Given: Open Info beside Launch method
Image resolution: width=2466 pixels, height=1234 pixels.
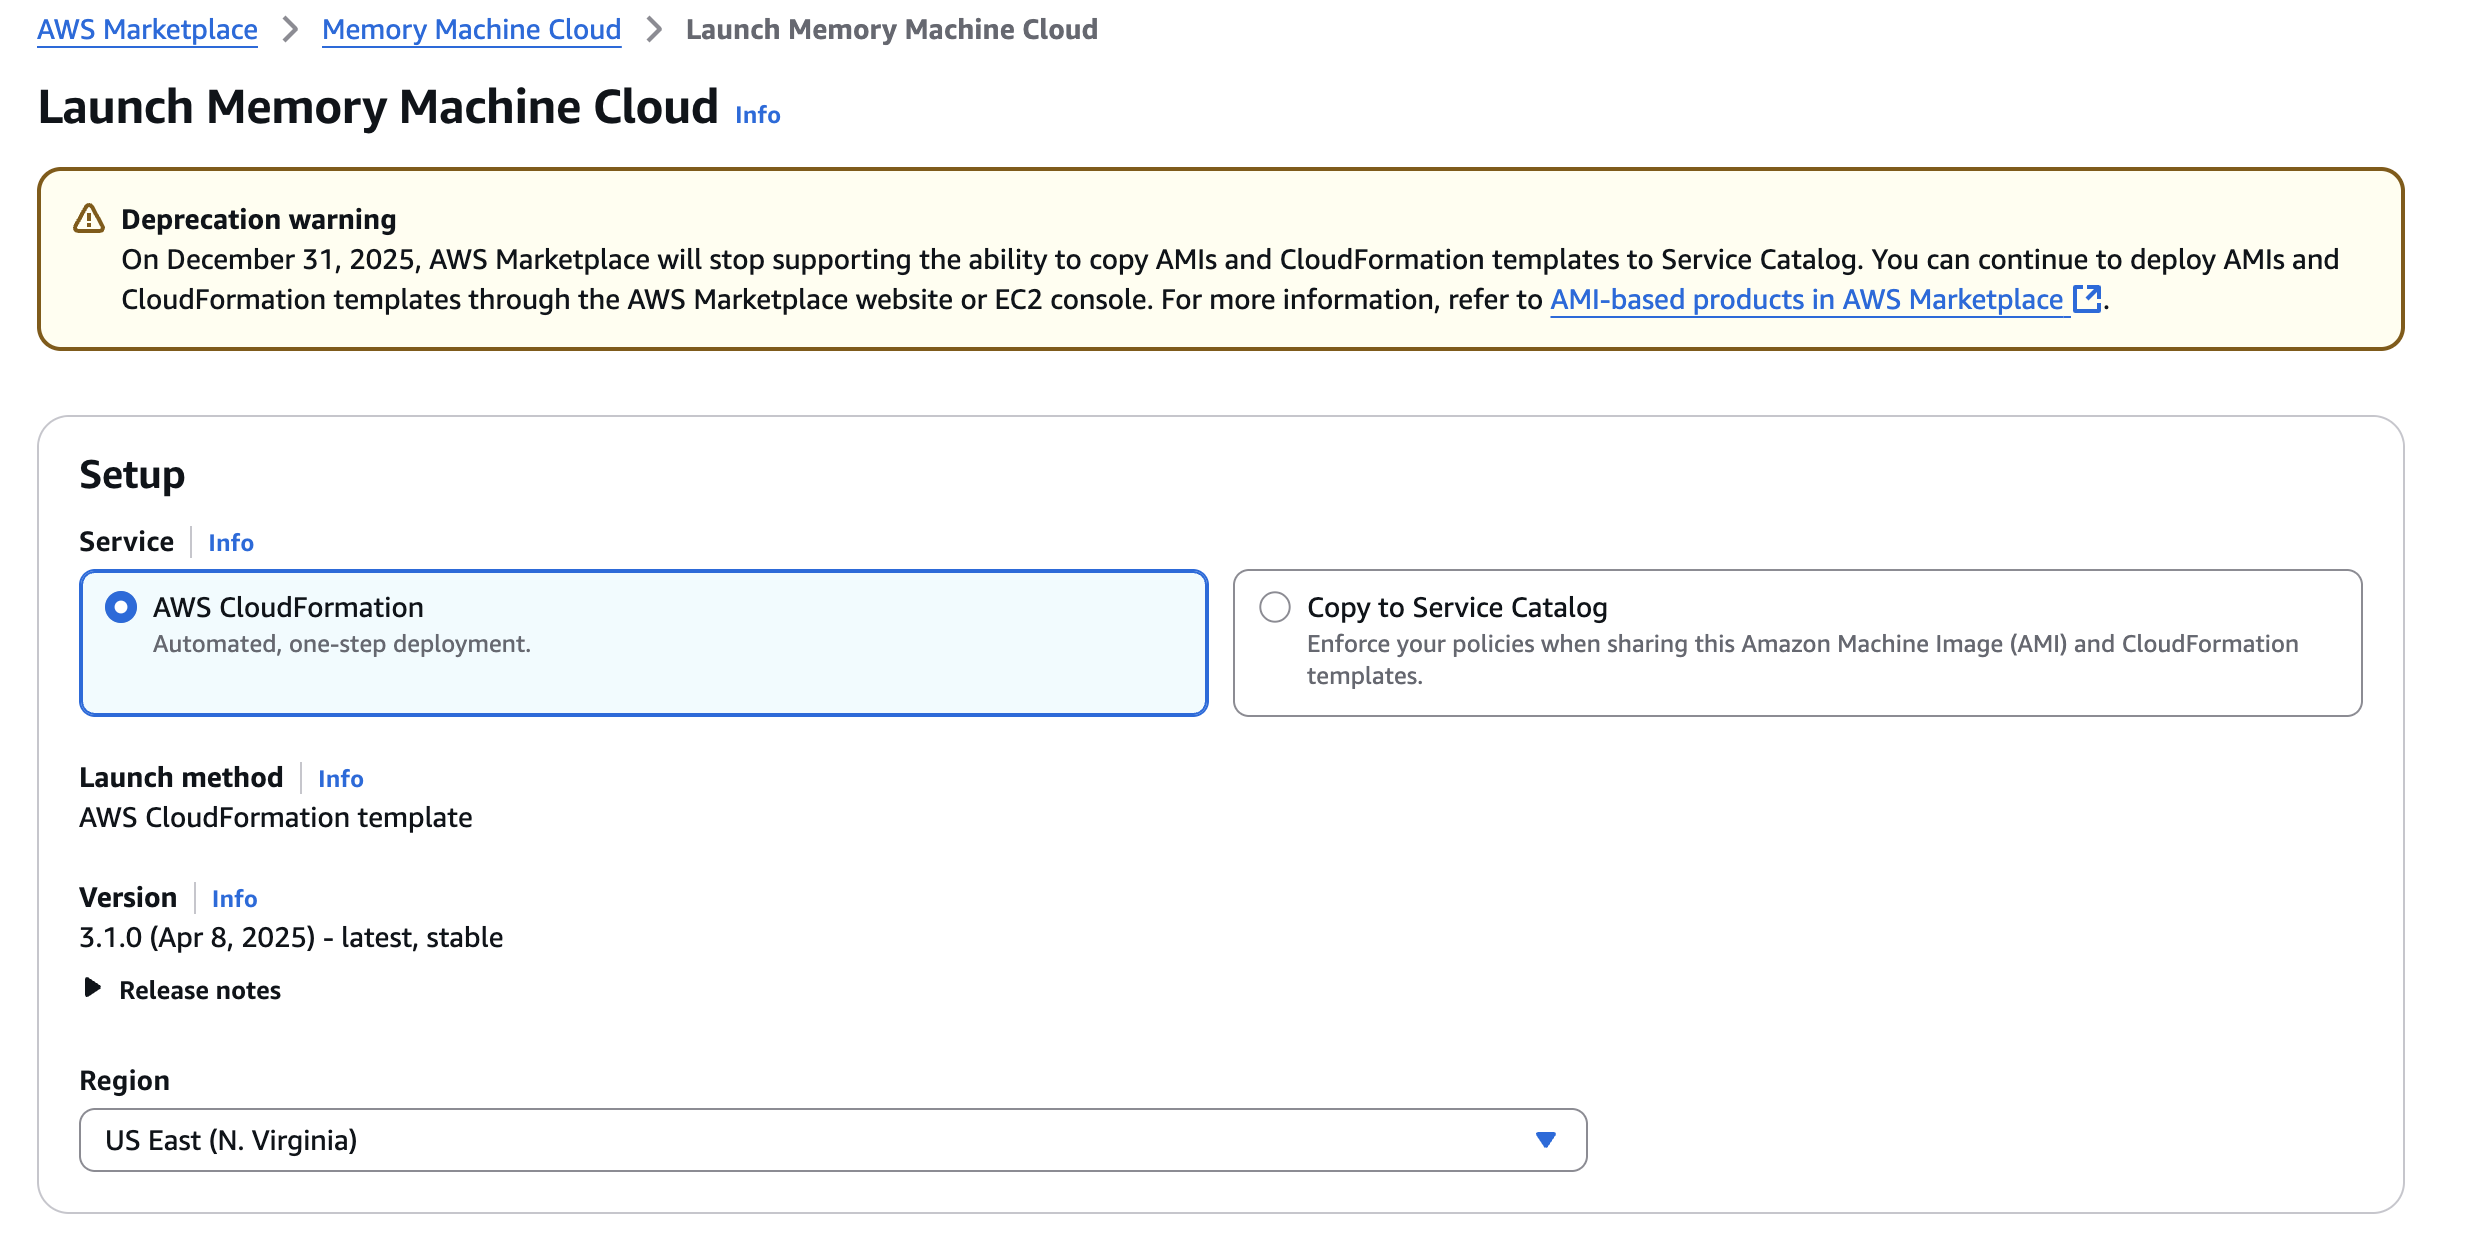Looking at the screenshot, I should [340, 778].
